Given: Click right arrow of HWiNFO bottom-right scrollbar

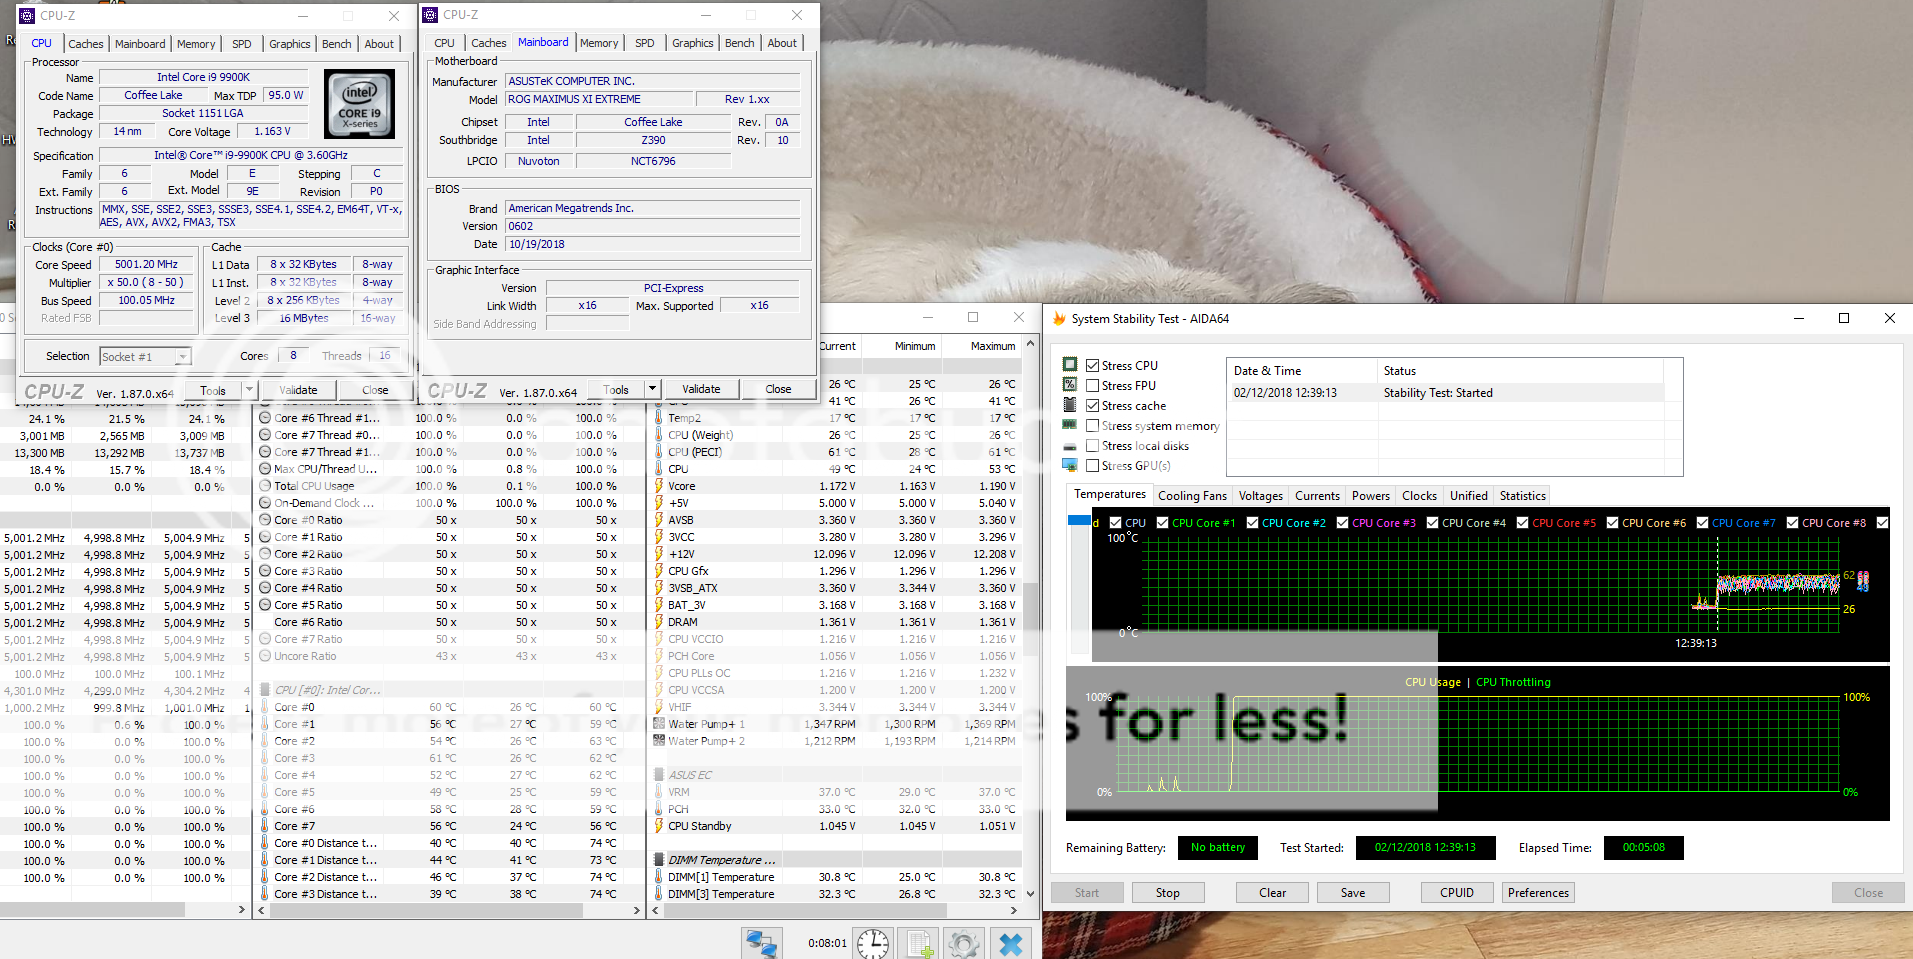Looking at the screenshot, I should [1013, 911].
